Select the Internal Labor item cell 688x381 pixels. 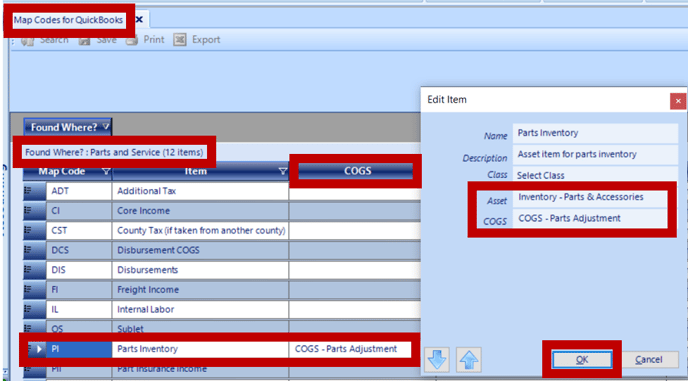click(x=201, y=309)
